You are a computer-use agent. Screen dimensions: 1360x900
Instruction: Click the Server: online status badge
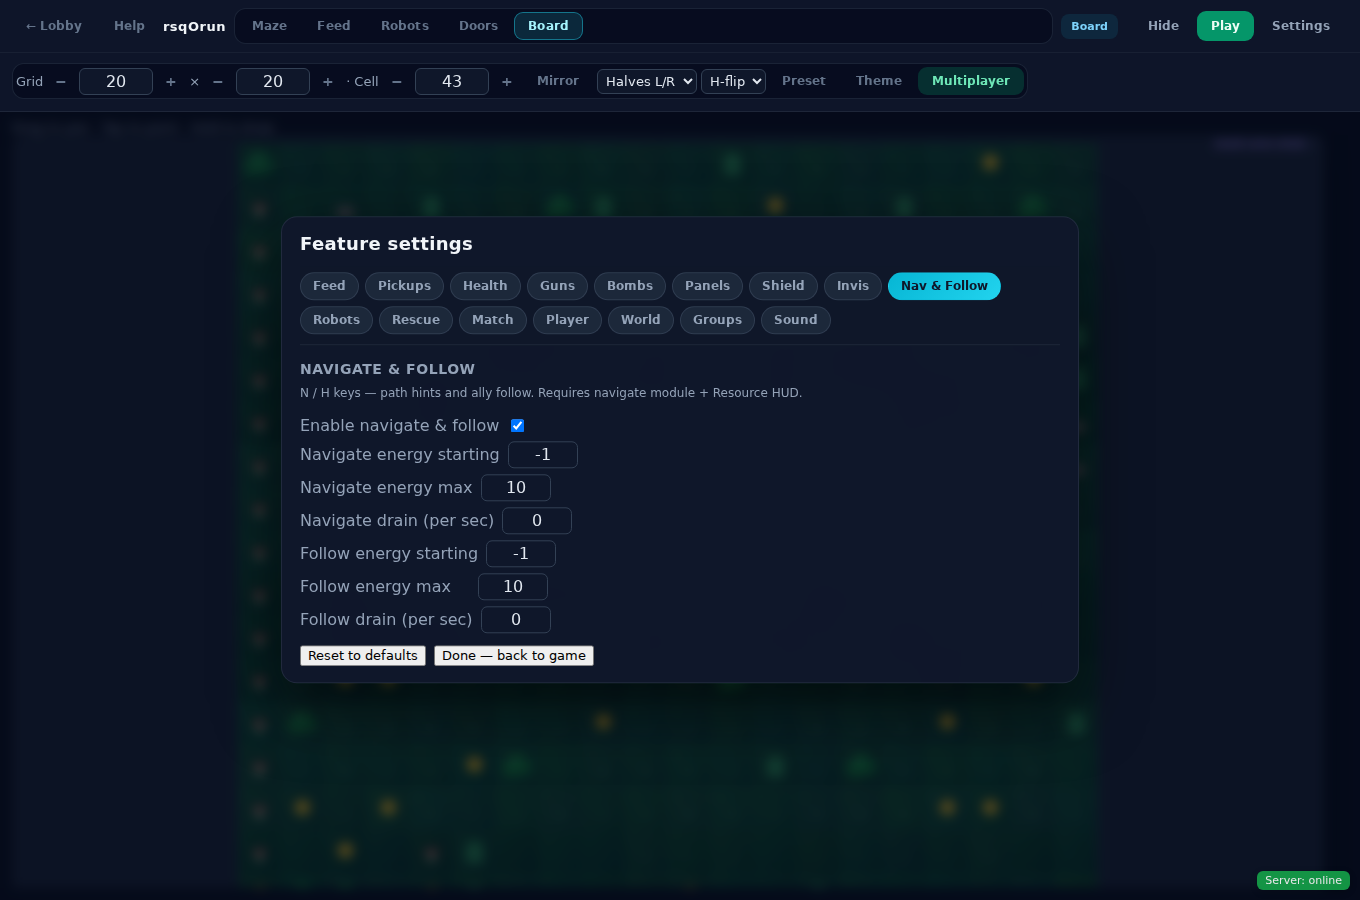click(1303, 881)
